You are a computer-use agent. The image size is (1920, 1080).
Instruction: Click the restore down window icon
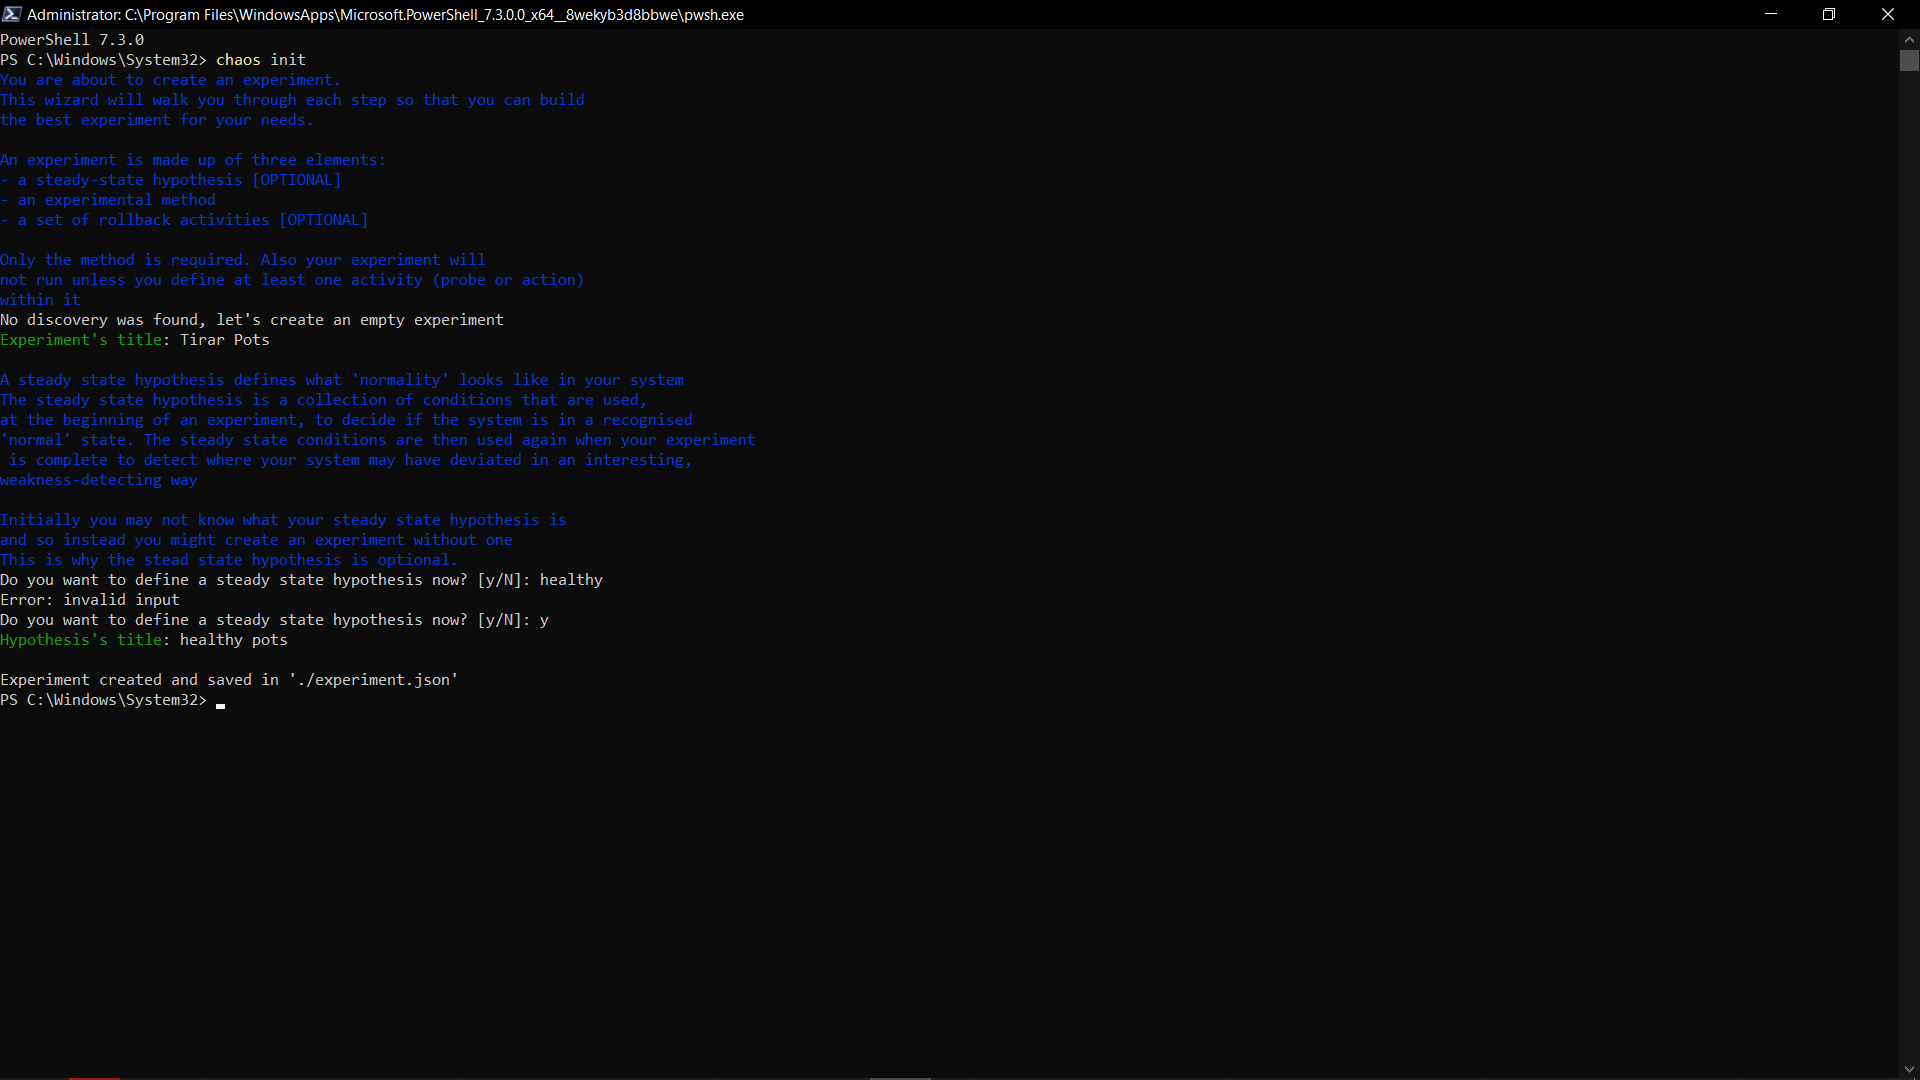pyautogui.click(x=1829, y=14)
